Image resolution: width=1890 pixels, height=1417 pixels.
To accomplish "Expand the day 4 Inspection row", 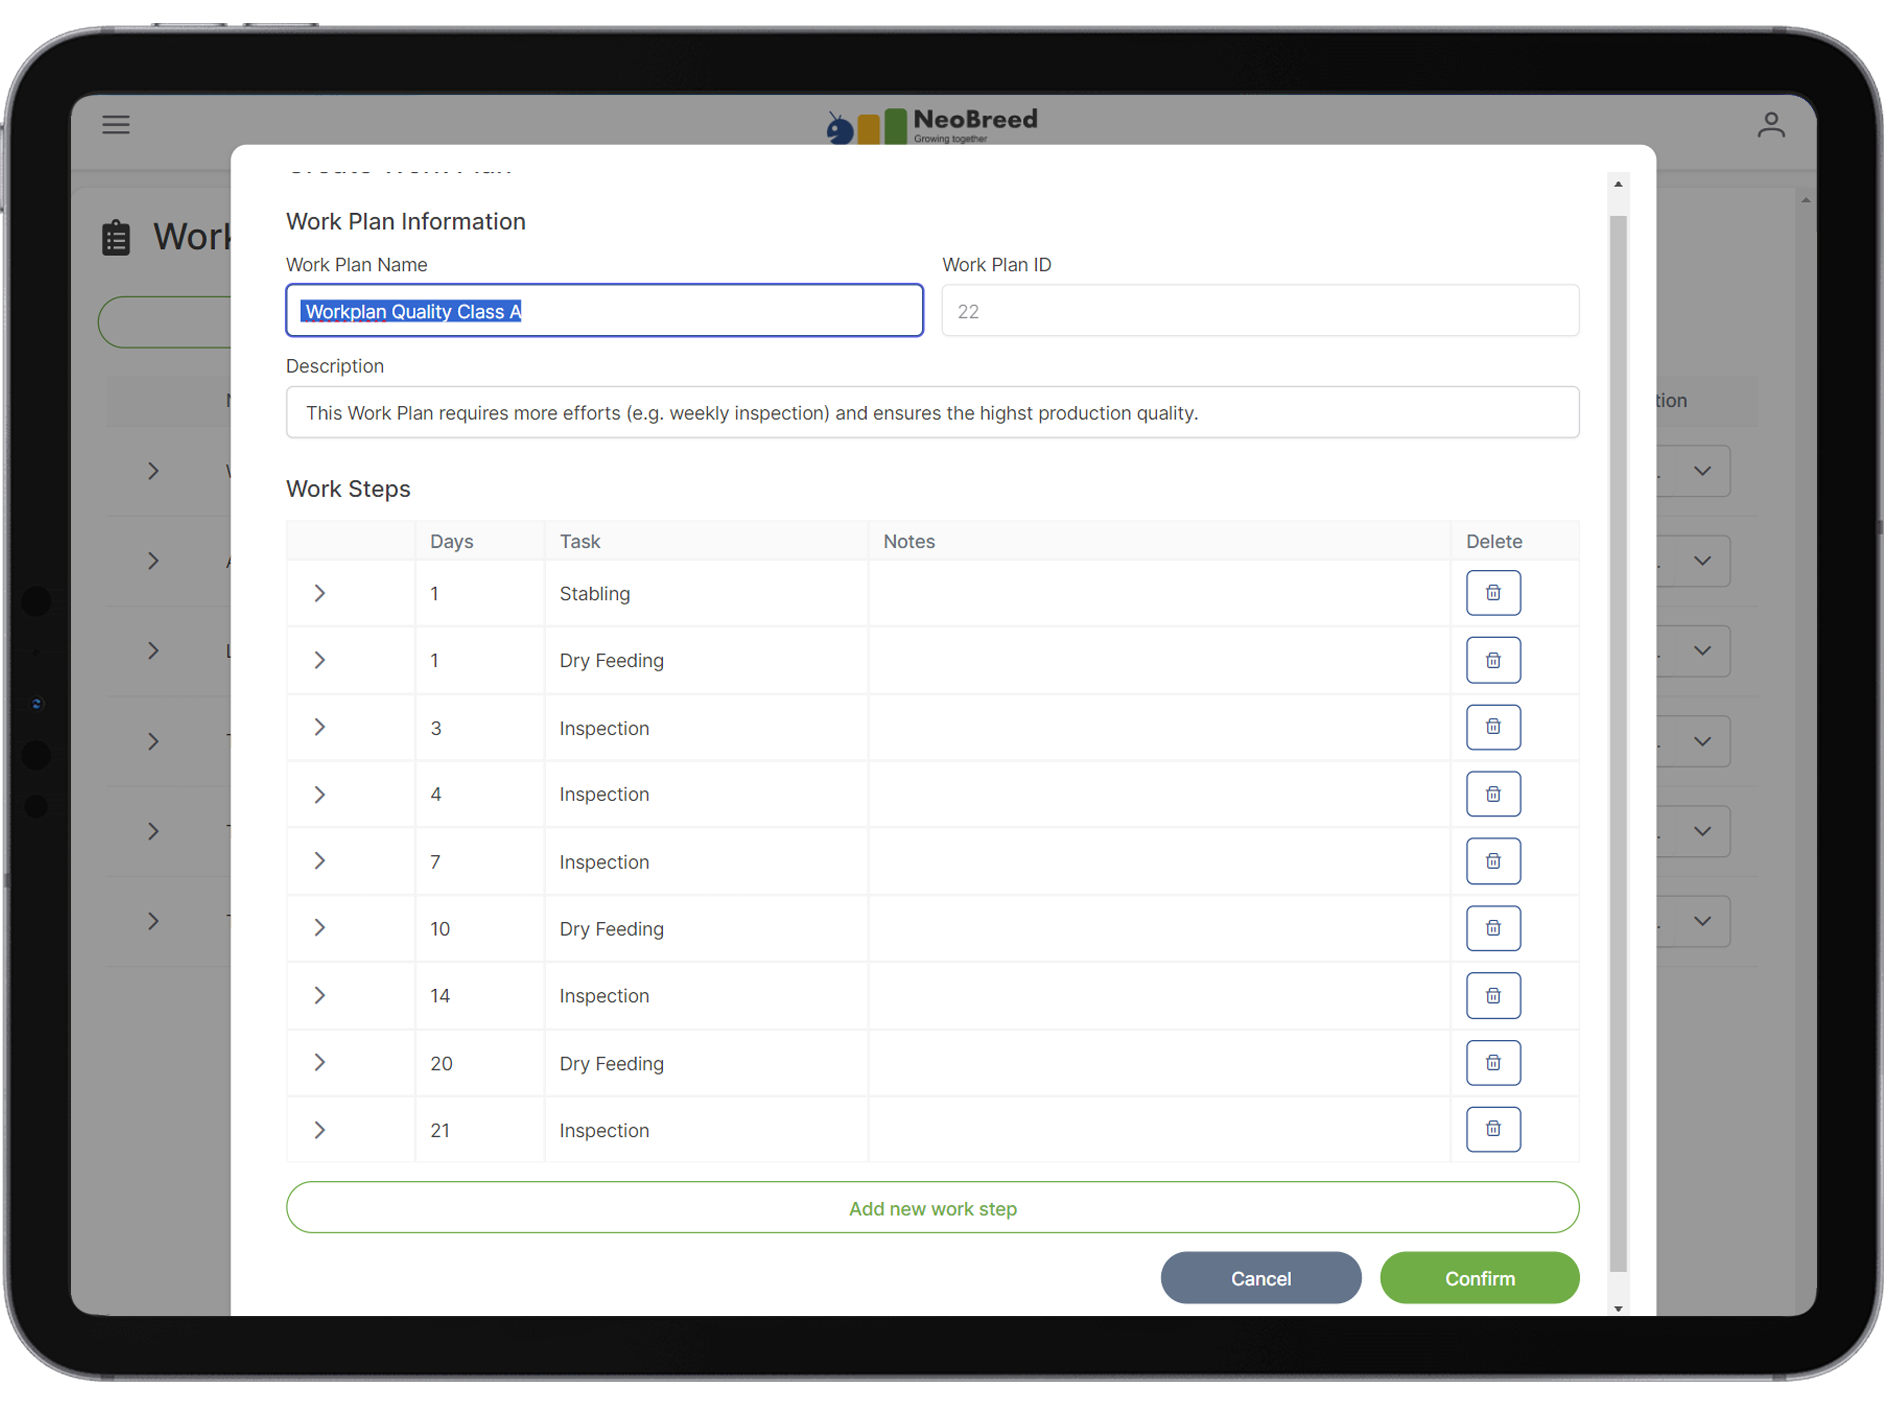I will pos(320,794).
